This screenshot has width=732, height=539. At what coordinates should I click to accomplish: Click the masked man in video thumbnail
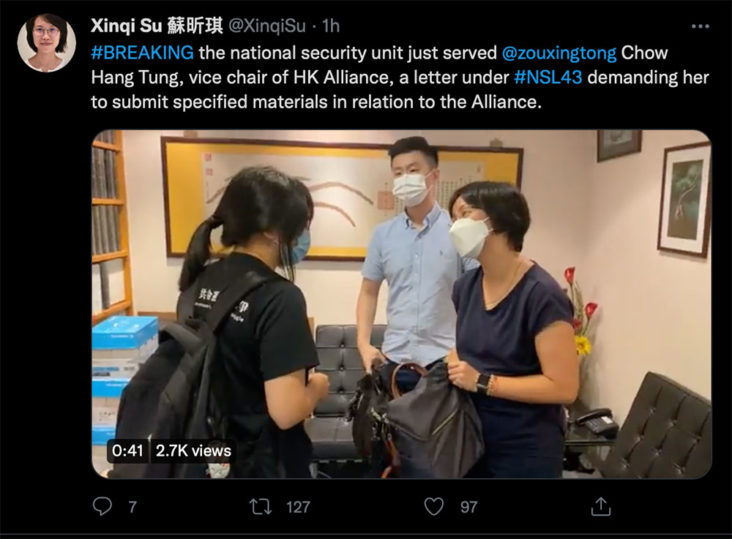pyautogui.click(x=411, y=261)
